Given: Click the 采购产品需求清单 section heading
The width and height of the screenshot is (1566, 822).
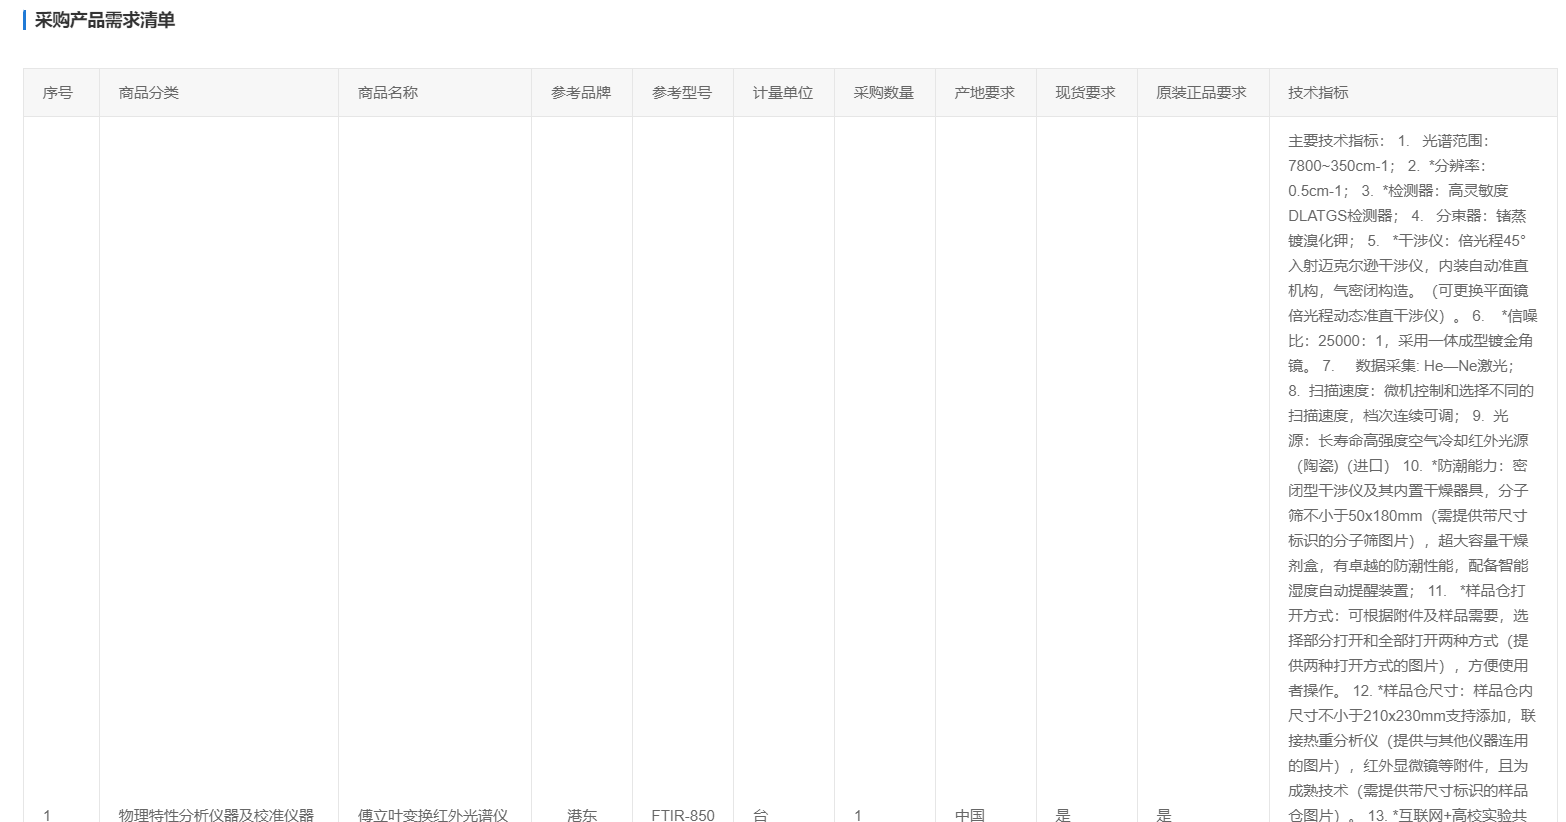Looking at the screenshot, I should (105, 20).
